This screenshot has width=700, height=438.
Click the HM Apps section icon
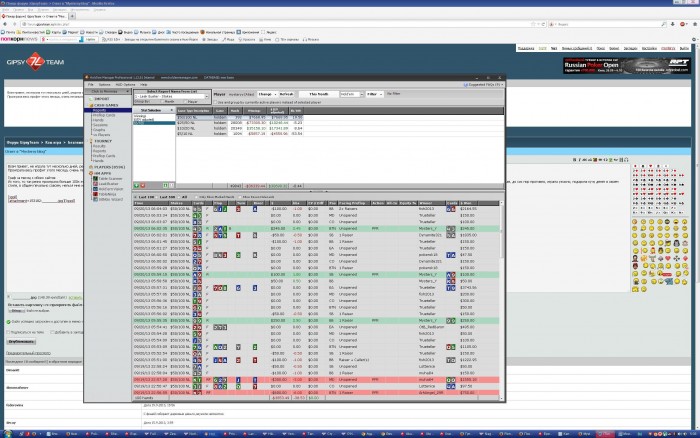[x=91, y=173]
